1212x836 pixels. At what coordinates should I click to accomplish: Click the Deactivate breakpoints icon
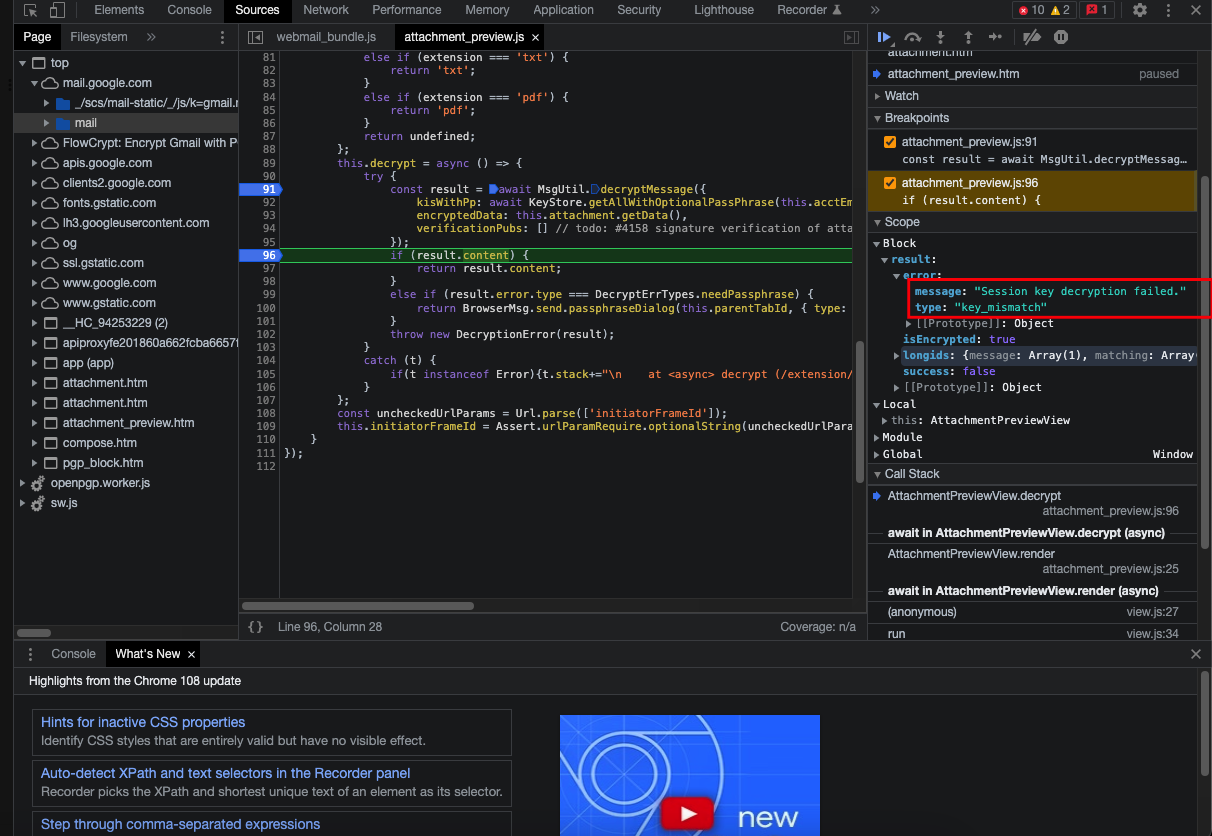point(1032,37)
